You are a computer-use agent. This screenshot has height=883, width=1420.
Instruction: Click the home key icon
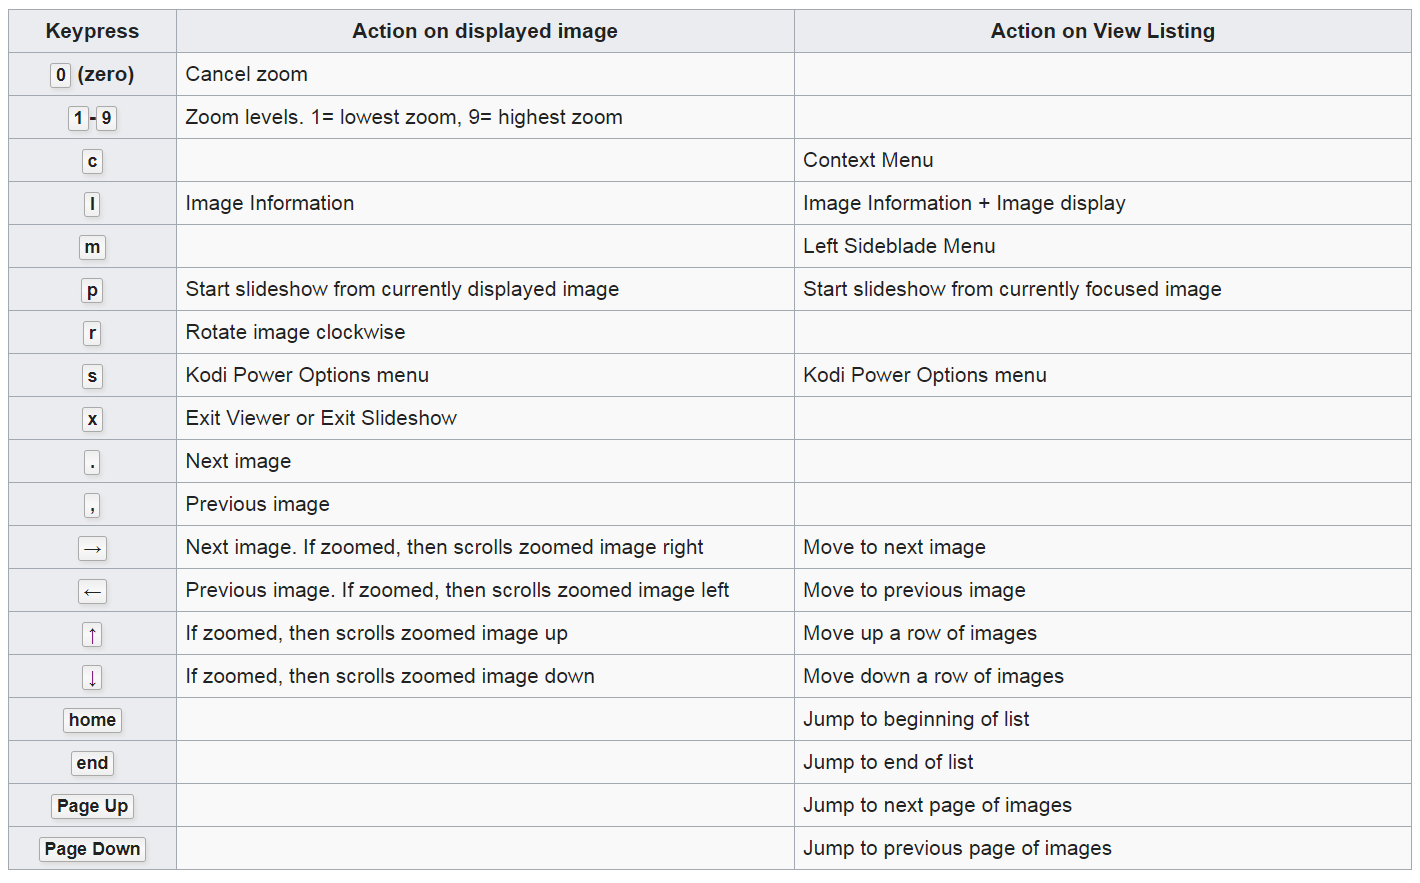pos(92,720)
